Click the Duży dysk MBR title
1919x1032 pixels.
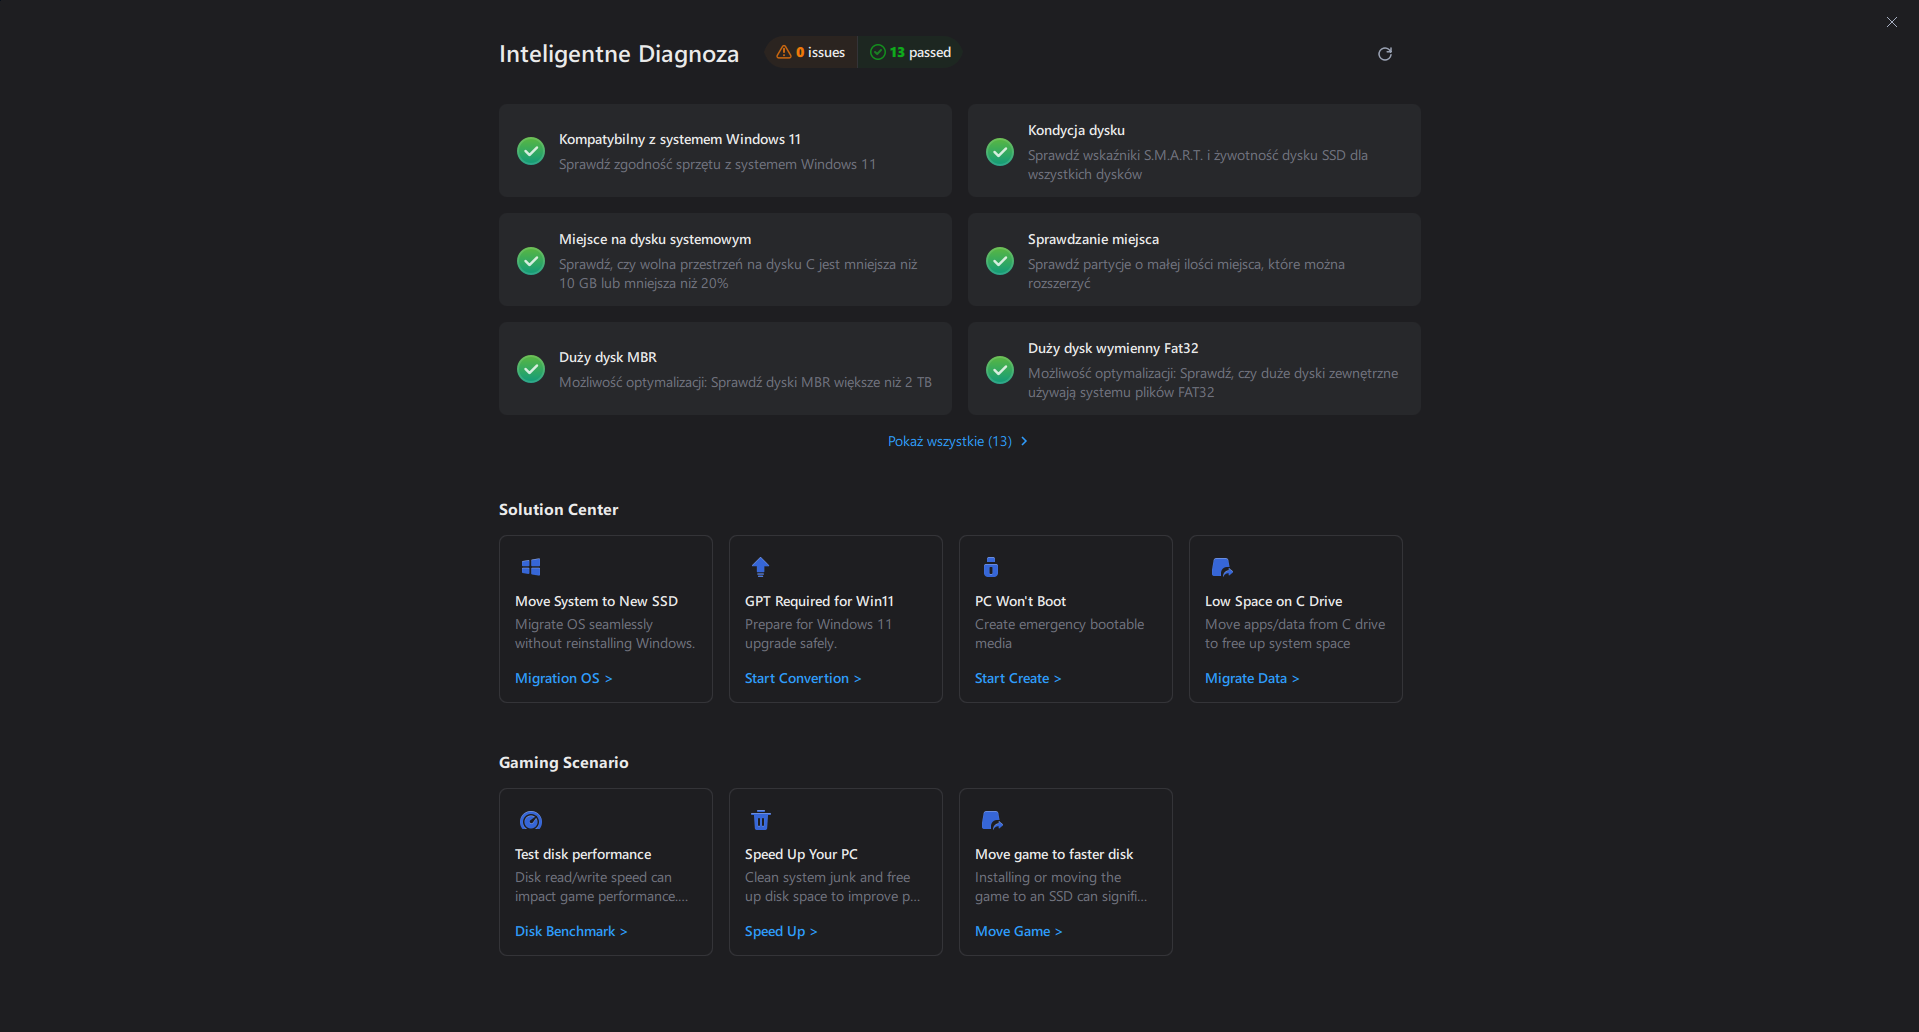click(608, 357)
